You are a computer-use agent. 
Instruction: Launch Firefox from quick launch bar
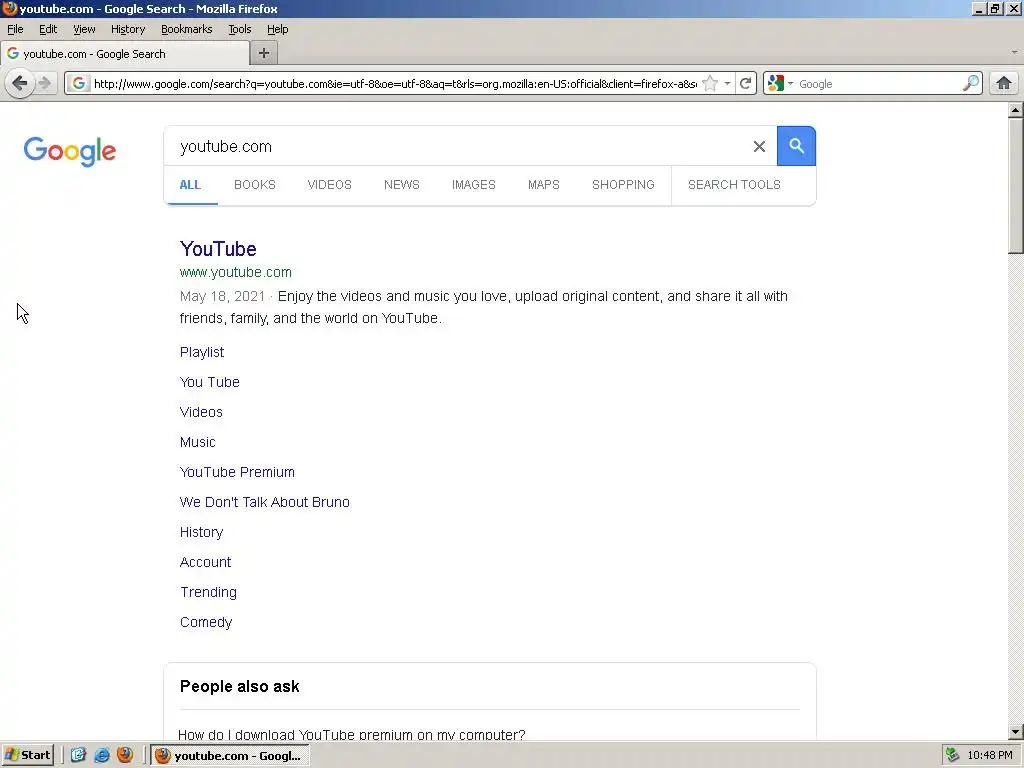click(125, 755)
